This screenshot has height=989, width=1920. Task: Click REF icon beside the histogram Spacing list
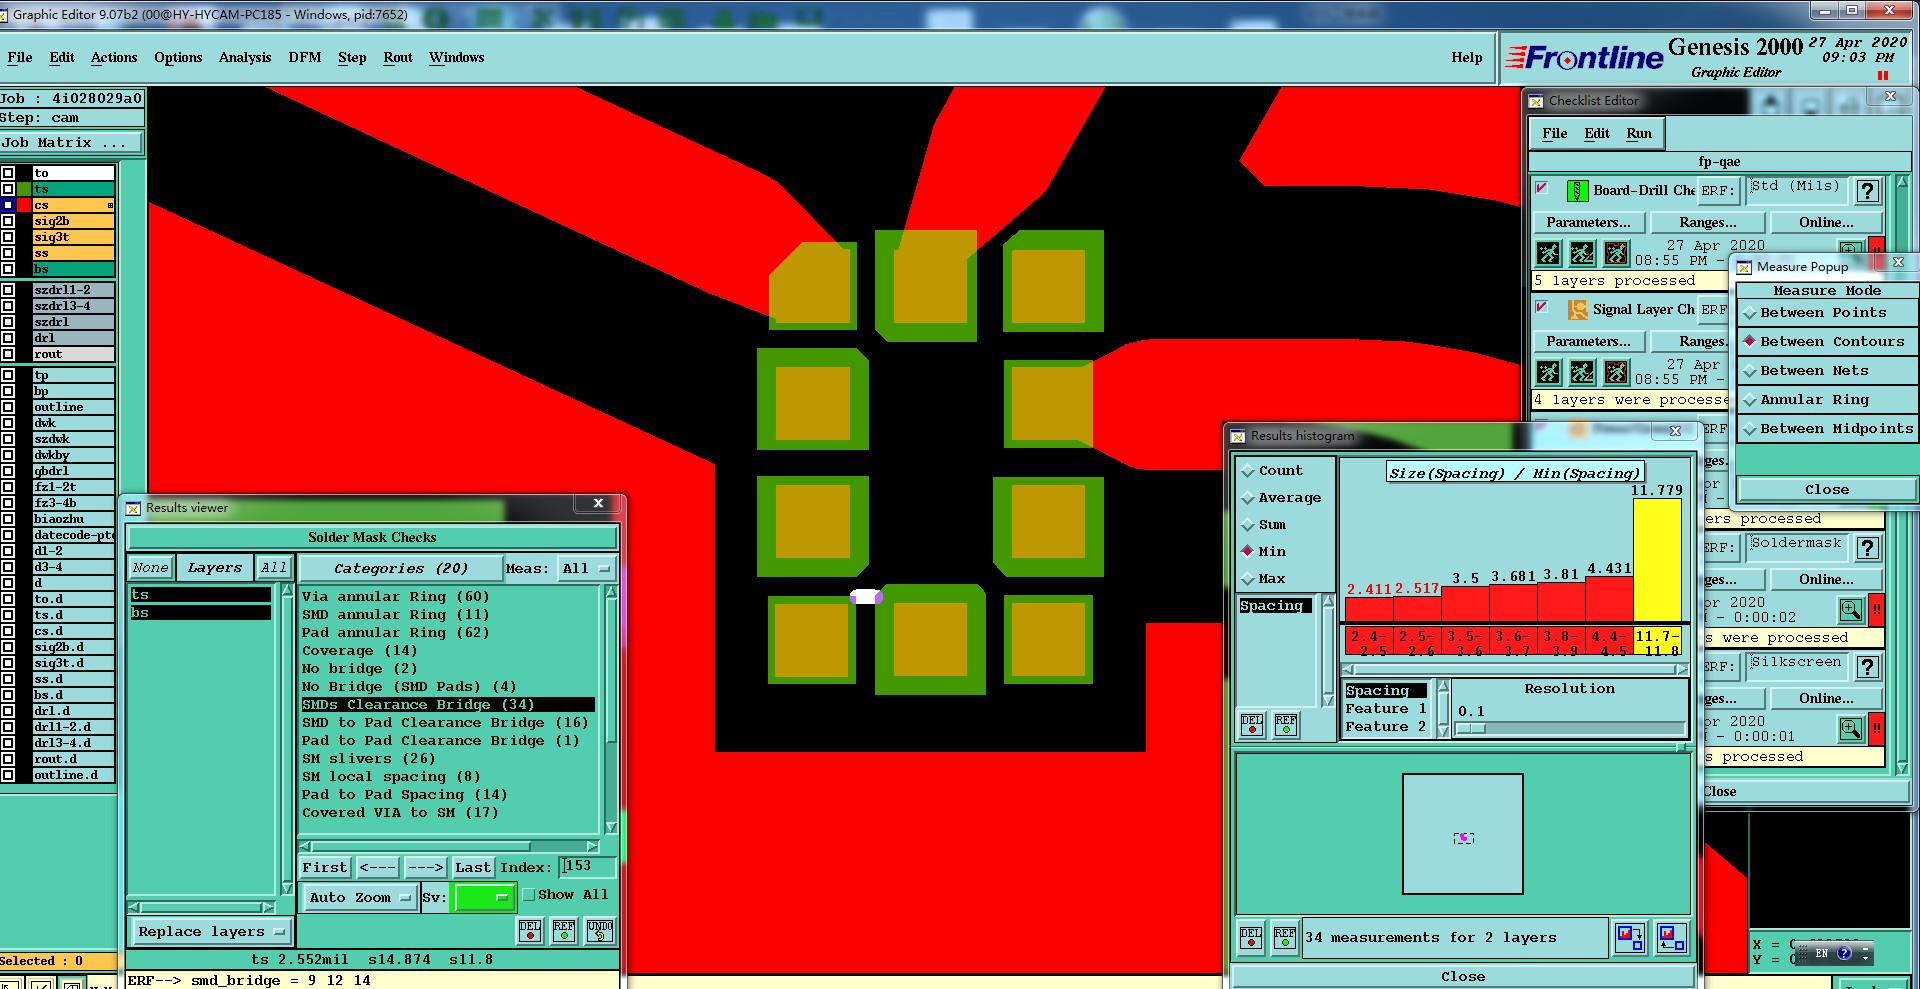click(1286, 725)
